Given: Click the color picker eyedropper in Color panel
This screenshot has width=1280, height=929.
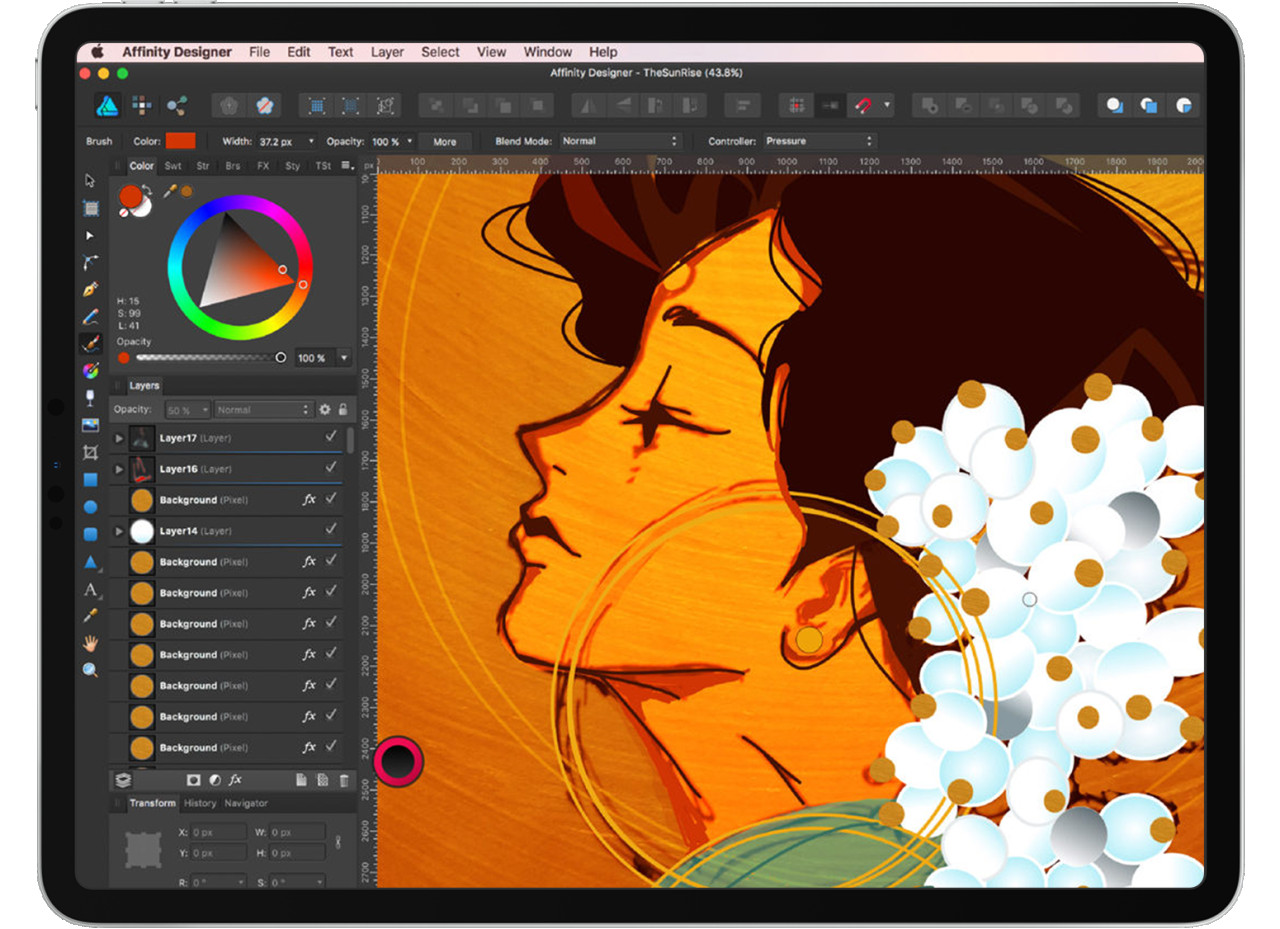Looking at the screenshot, I should point(170,190).
